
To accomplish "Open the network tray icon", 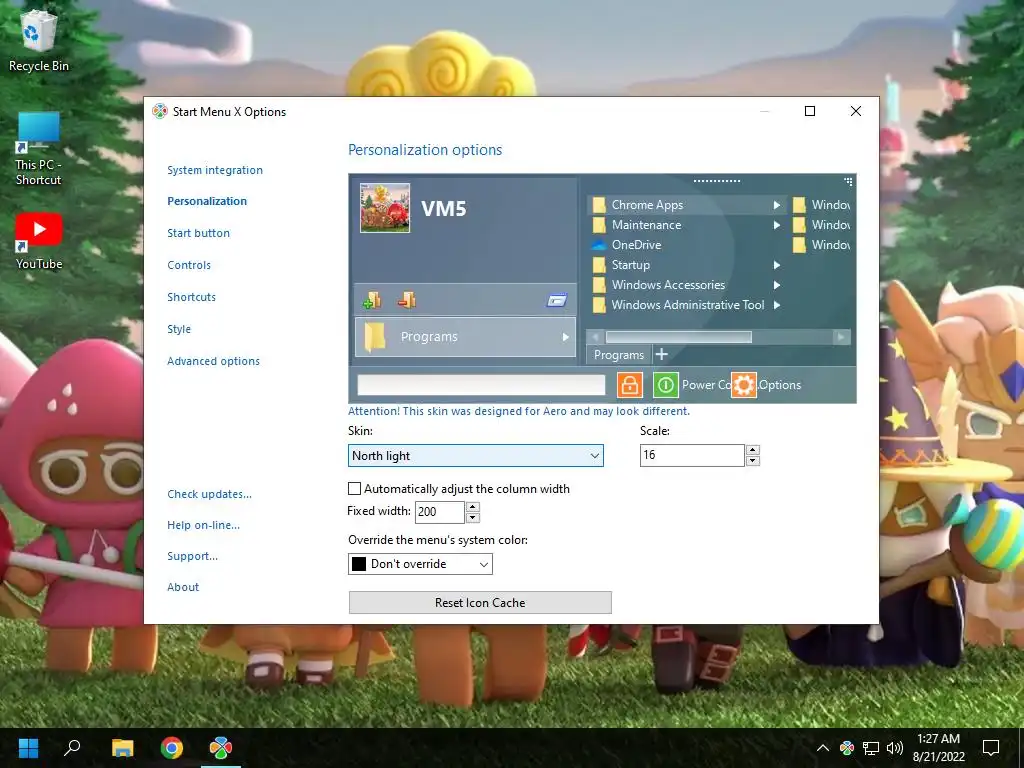I will (871, 748).
